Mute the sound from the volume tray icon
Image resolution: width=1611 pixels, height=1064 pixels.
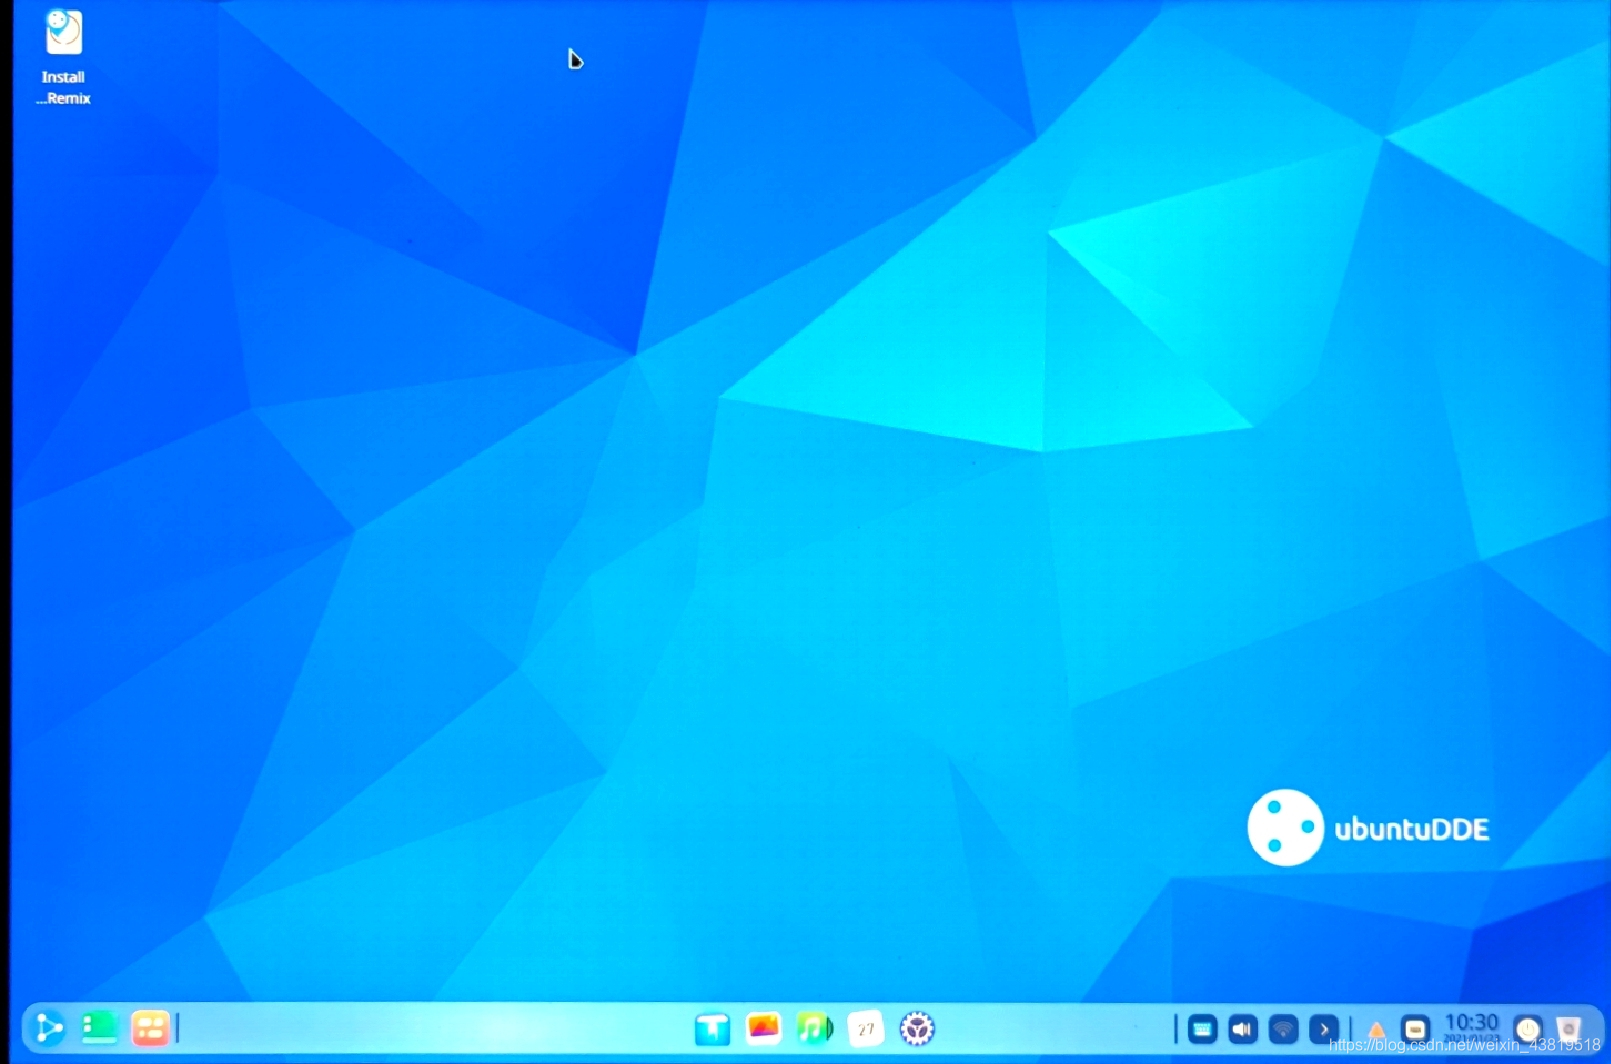coord(1242,1030)
